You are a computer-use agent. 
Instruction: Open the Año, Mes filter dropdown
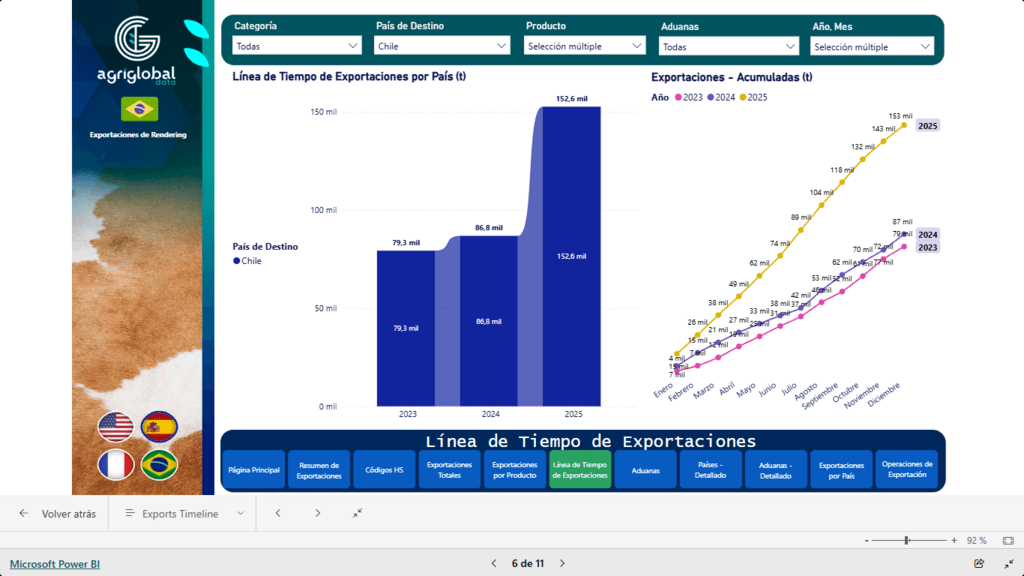coord(872,46)
